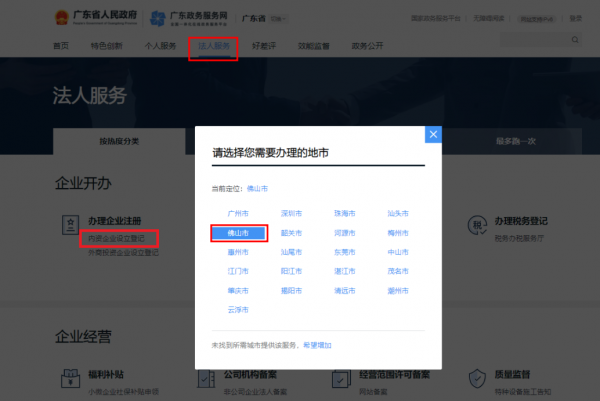Go to 个人服务 in navigation bar
The image size is (600, 401).
click(161, 46)
